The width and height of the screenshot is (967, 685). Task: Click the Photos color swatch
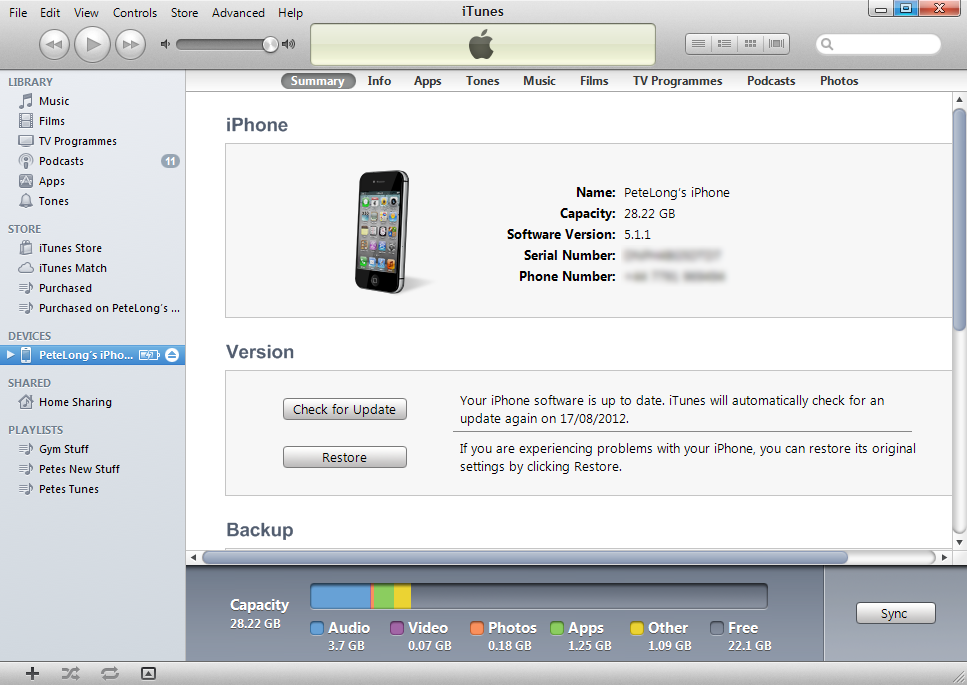477,628
